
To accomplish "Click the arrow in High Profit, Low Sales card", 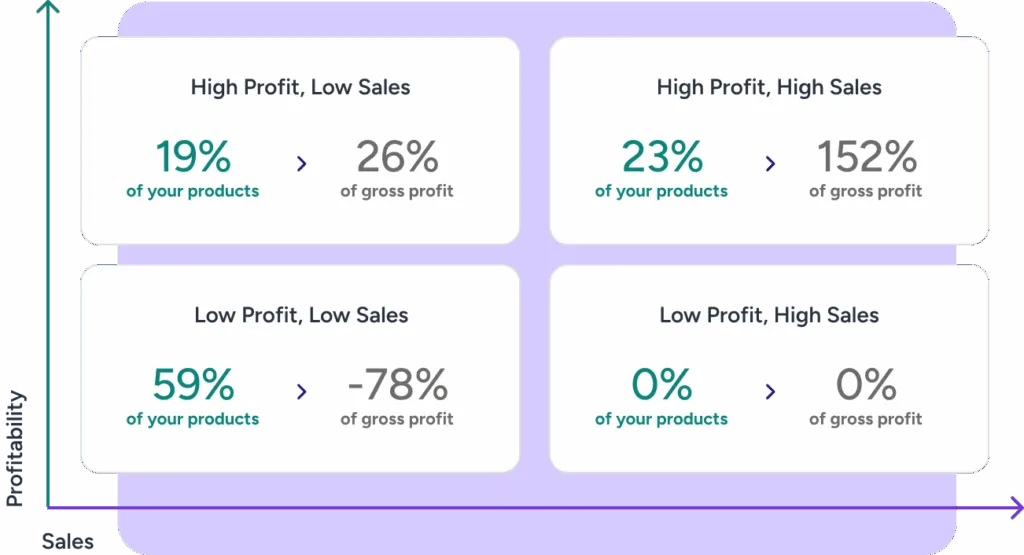I will coord(302,164).
